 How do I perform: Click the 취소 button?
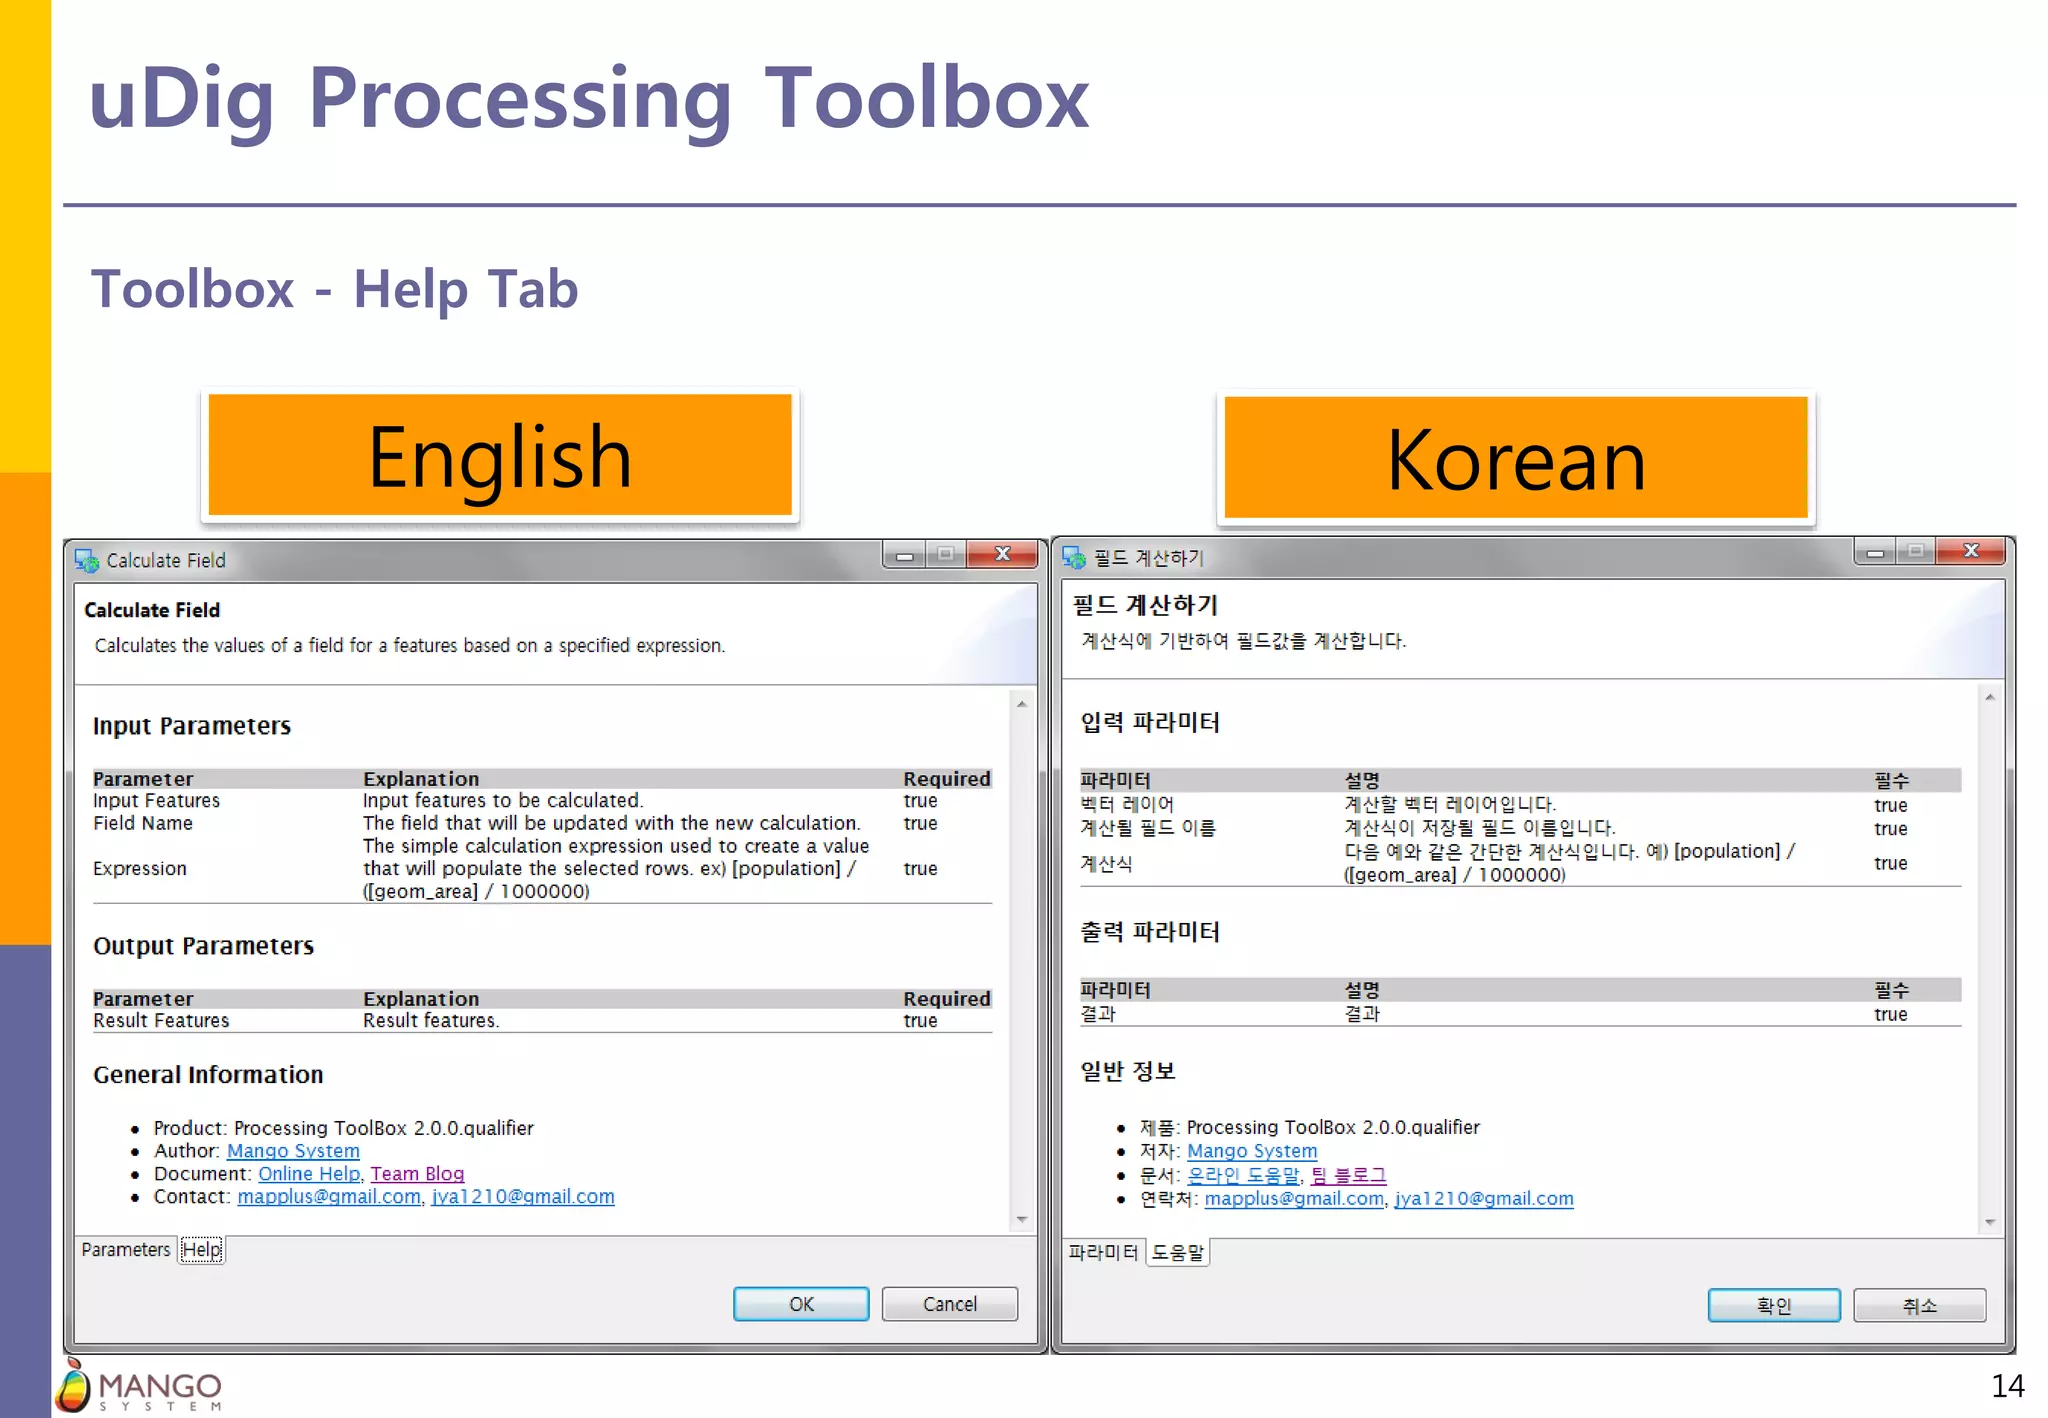click(x=1919, y=1306)
